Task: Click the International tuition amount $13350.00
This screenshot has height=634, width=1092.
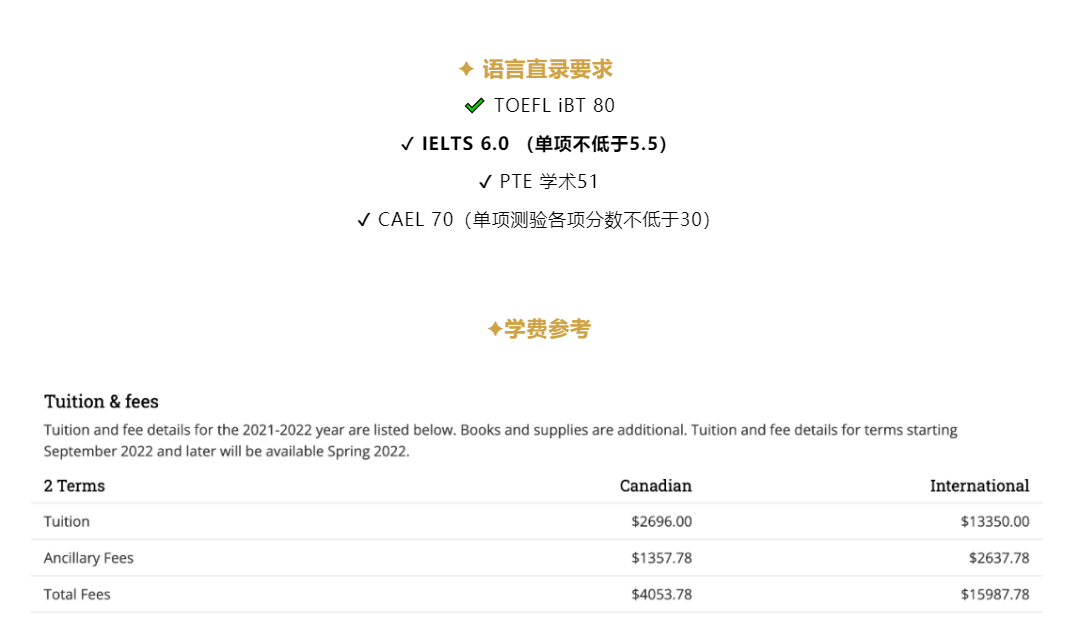Action: click(x=995, y=522)
